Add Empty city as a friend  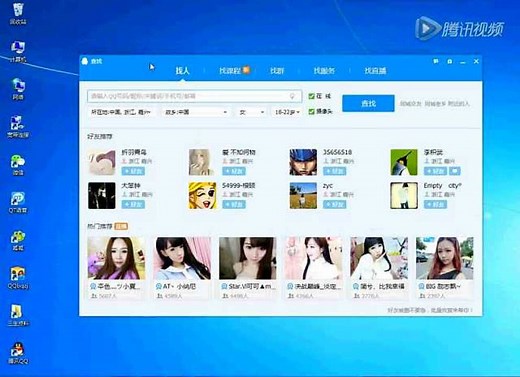click(435, 204)
